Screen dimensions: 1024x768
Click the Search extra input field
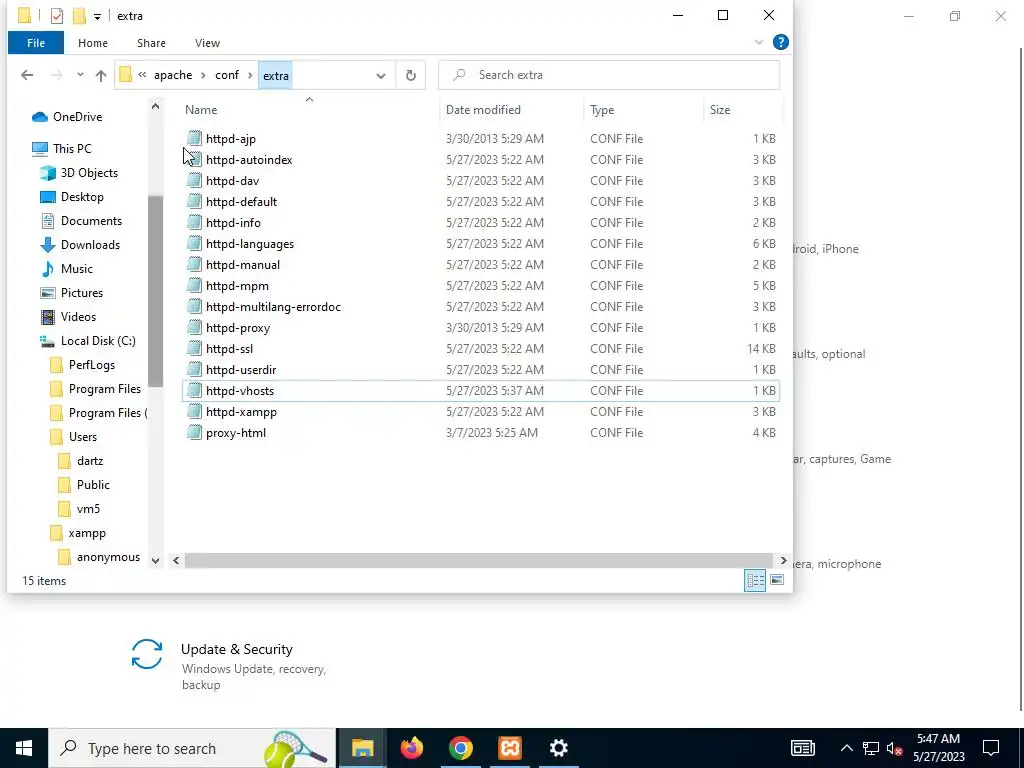pyautogui.click(x=609, y=75)
